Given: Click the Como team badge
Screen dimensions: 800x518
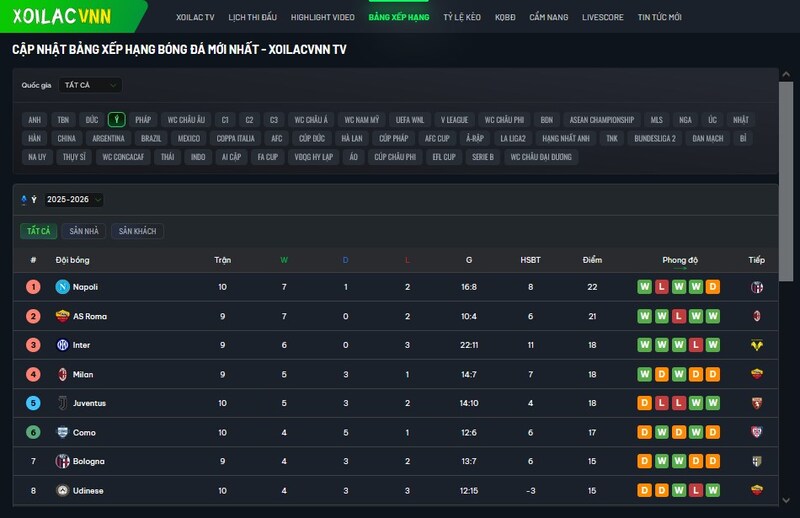Looking at the screenshot, I should click(62, 432).
